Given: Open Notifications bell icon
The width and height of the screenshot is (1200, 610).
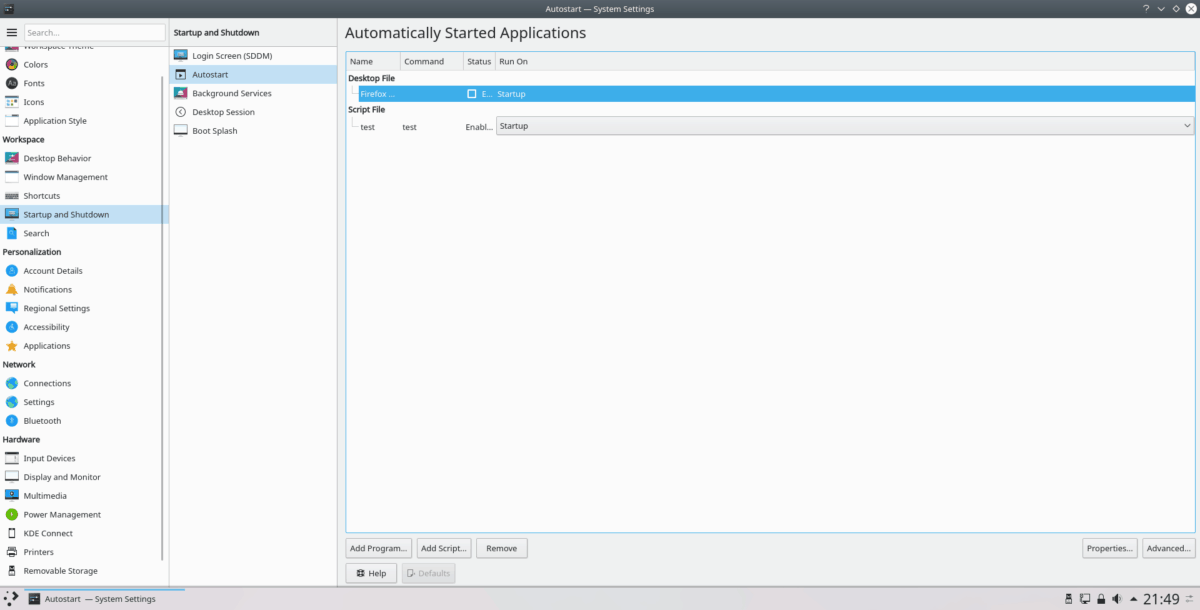Looking at the screenshot, I should 12,289.
